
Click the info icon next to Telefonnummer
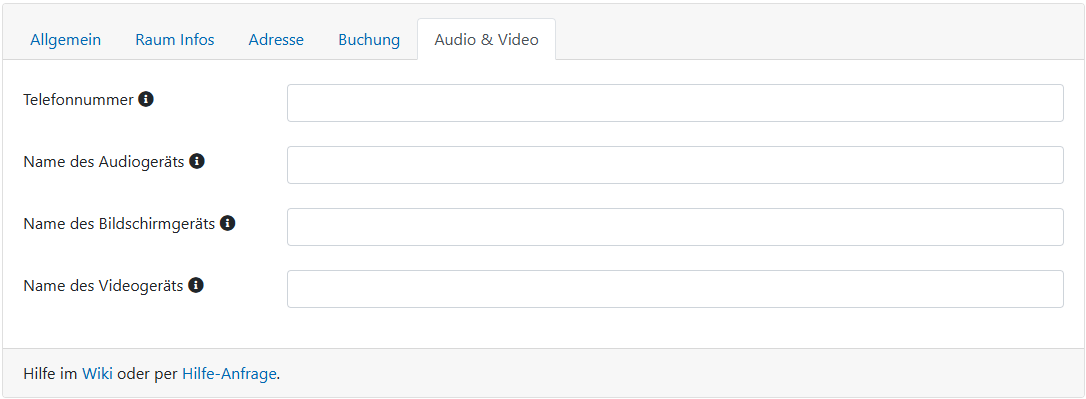point(145,100)
